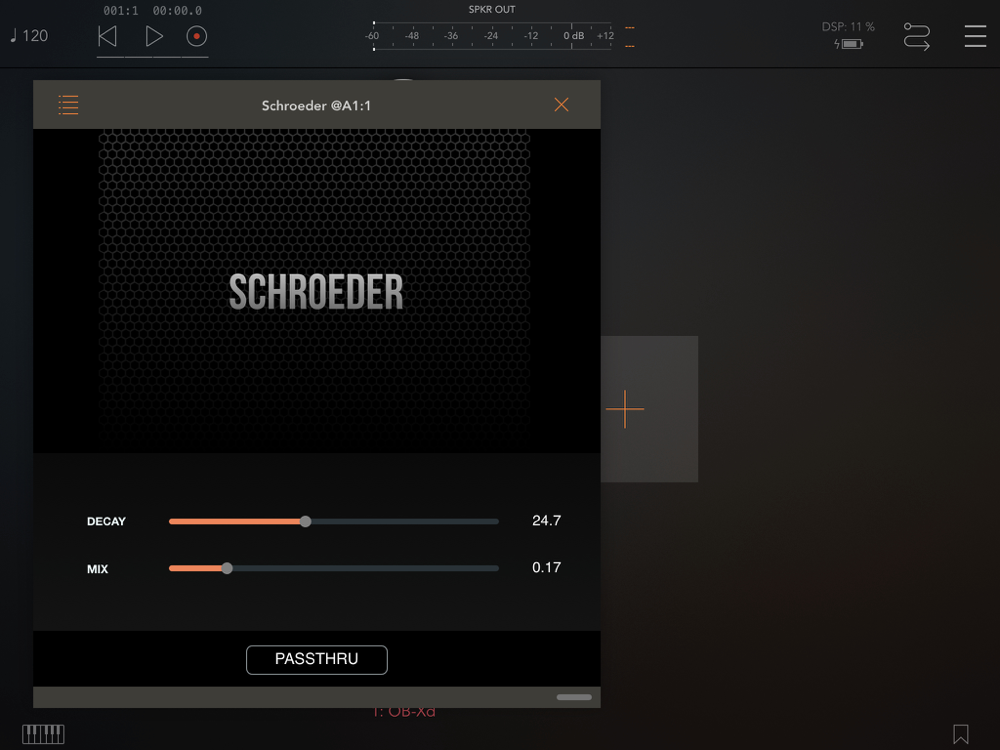The height and width of the screenshot is (750, 1000).
Task: Open Schroeder preset list icon
Action: click(68, 105)
